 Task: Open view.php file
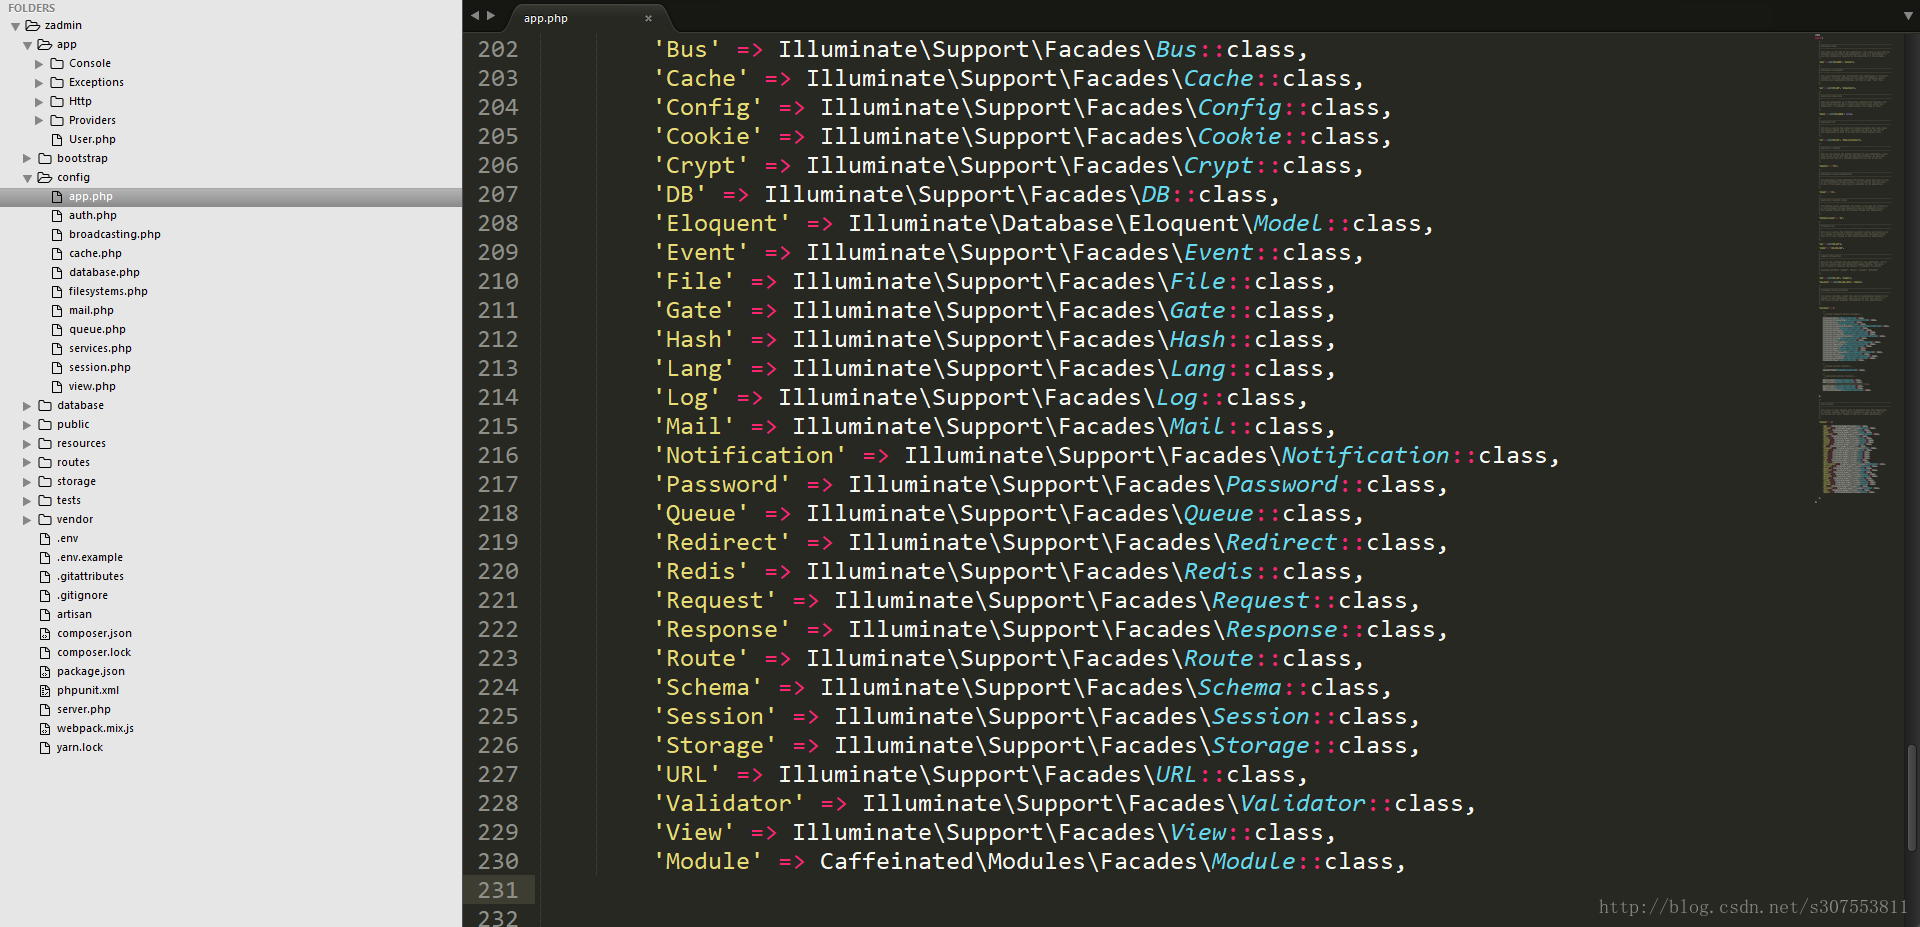point(92,387)
